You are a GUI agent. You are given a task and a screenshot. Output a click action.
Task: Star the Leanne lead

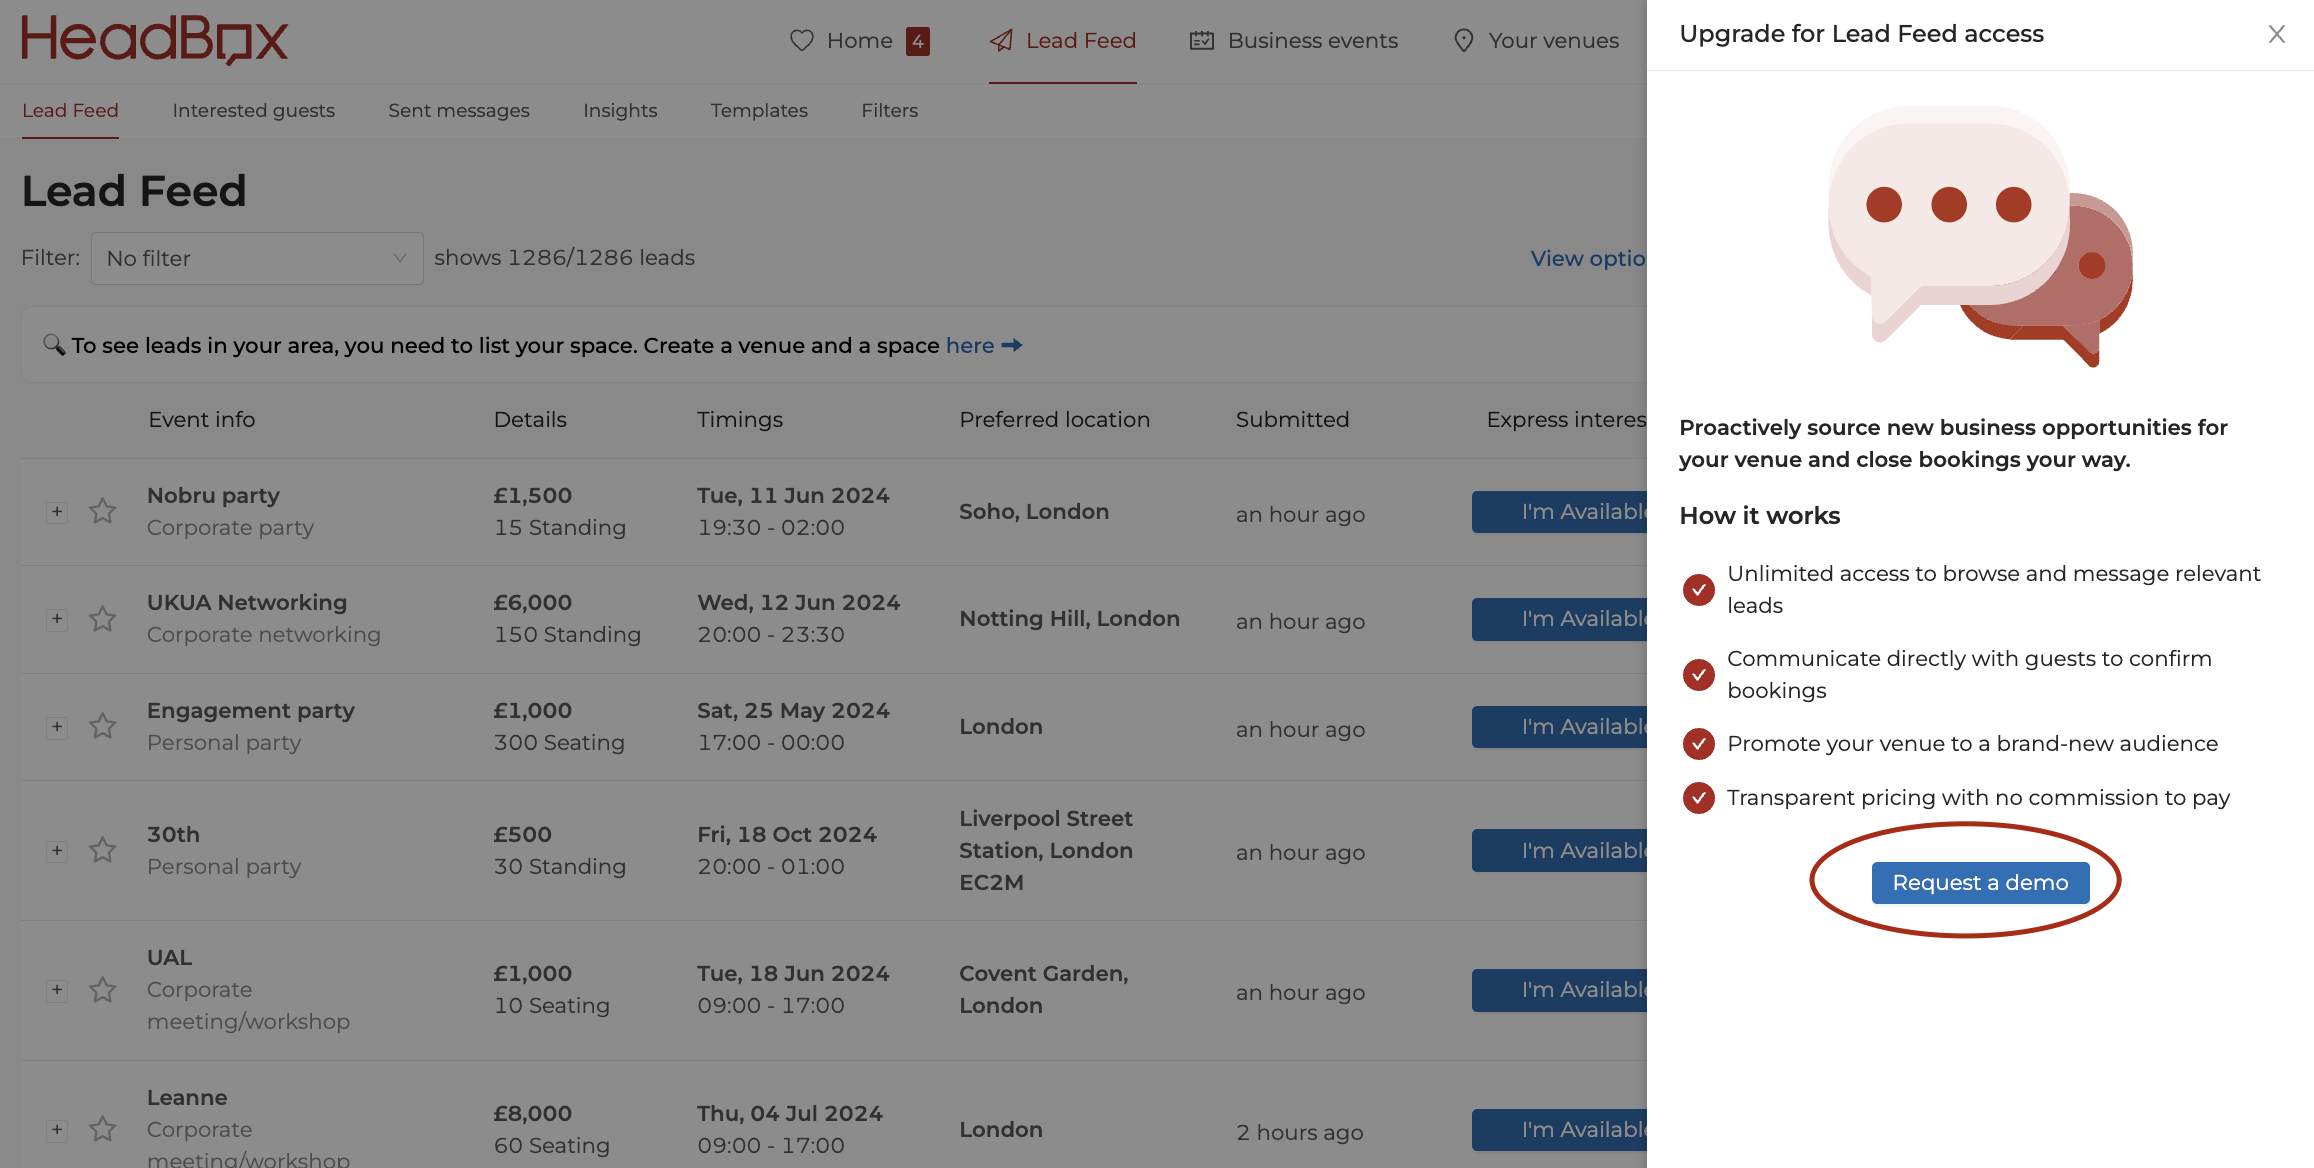[x=102, y=1130]
